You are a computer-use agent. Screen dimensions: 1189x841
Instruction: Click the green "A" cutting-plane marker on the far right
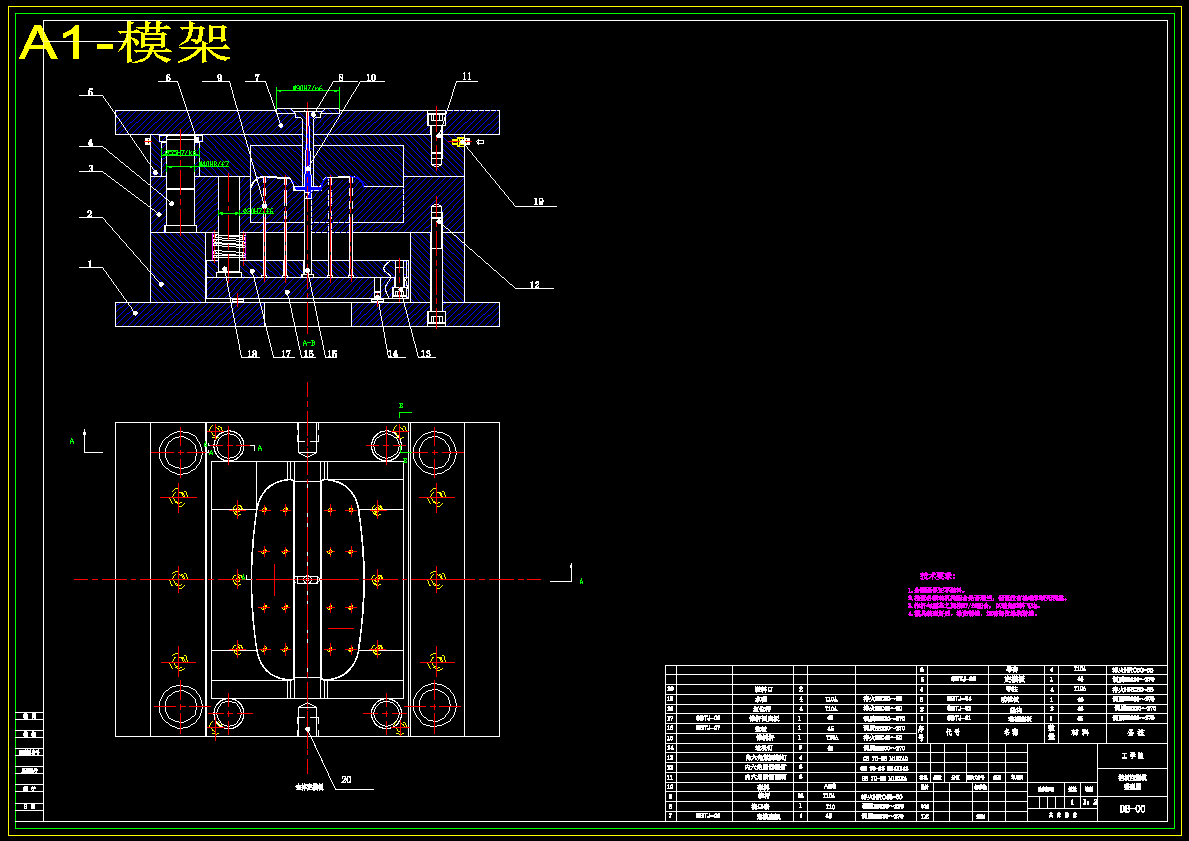click(x=582, y=582)
